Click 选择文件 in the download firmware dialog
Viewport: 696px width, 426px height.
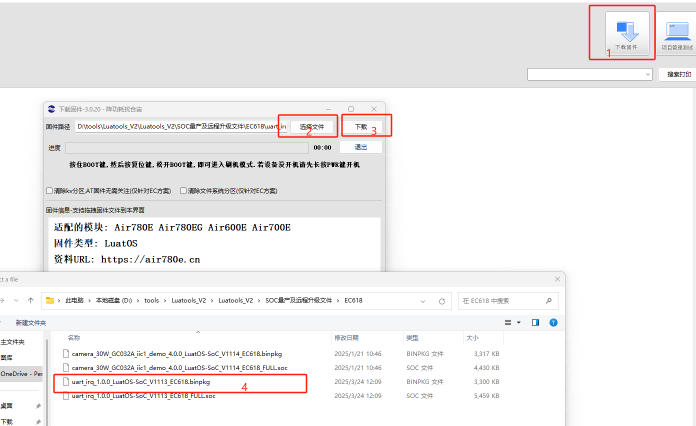(x=312, y=126)
